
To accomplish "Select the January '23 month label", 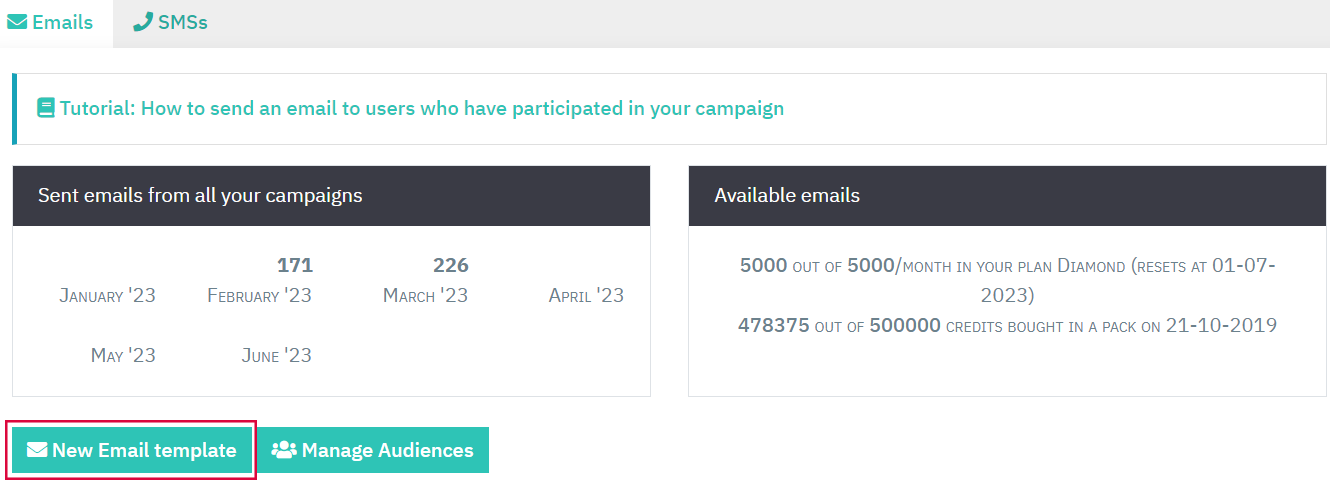I will [x=107, y=295].
